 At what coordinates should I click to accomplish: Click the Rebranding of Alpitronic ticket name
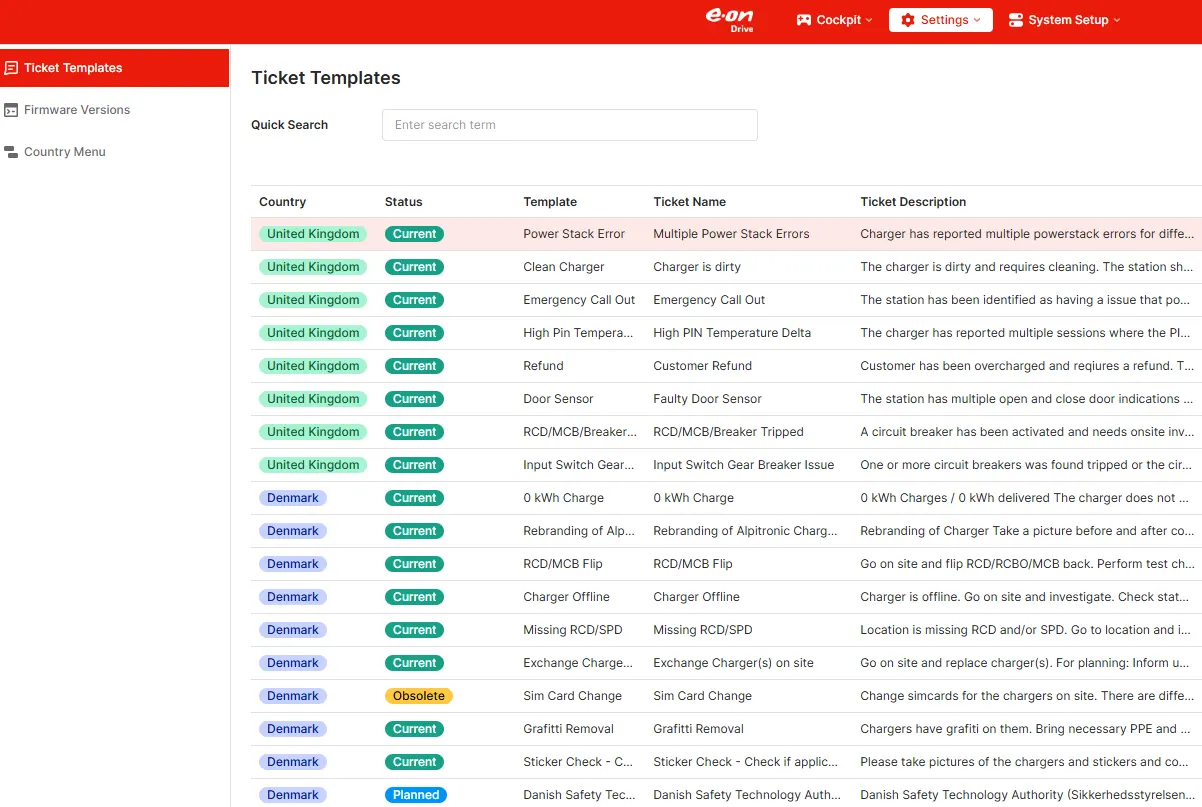point(745,531)
